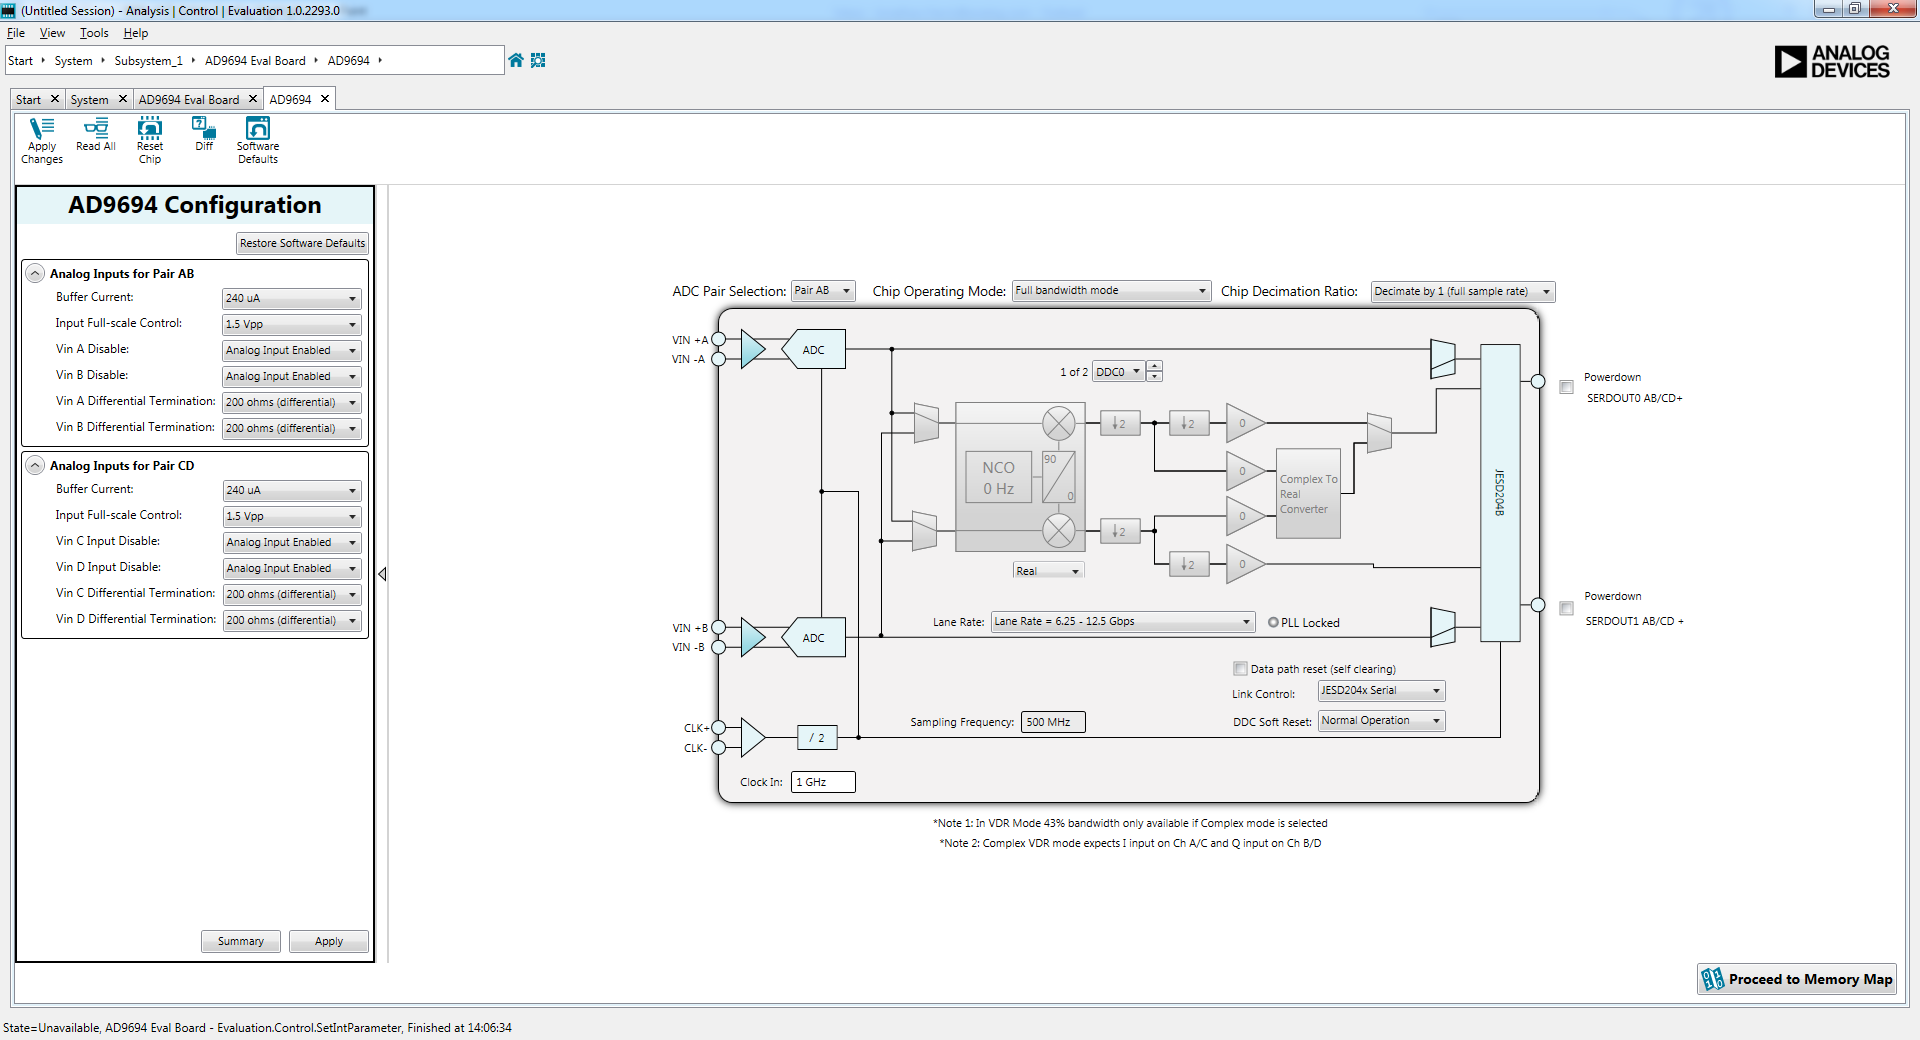Click the Restore Software Defaults button

tap(302, 243)
